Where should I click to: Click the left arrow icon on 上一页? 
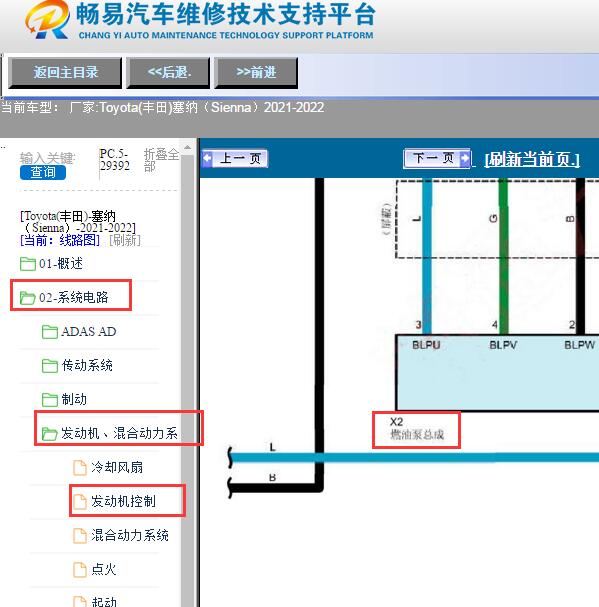point(208,158)
